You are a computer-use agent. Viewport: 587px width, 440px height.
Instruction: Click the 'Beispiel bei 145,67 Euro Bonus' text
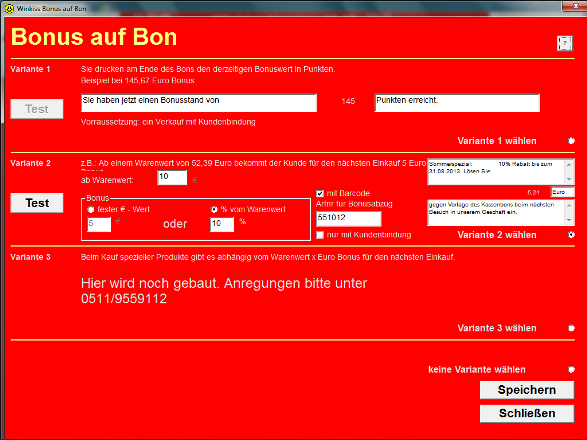coord(138,81)
